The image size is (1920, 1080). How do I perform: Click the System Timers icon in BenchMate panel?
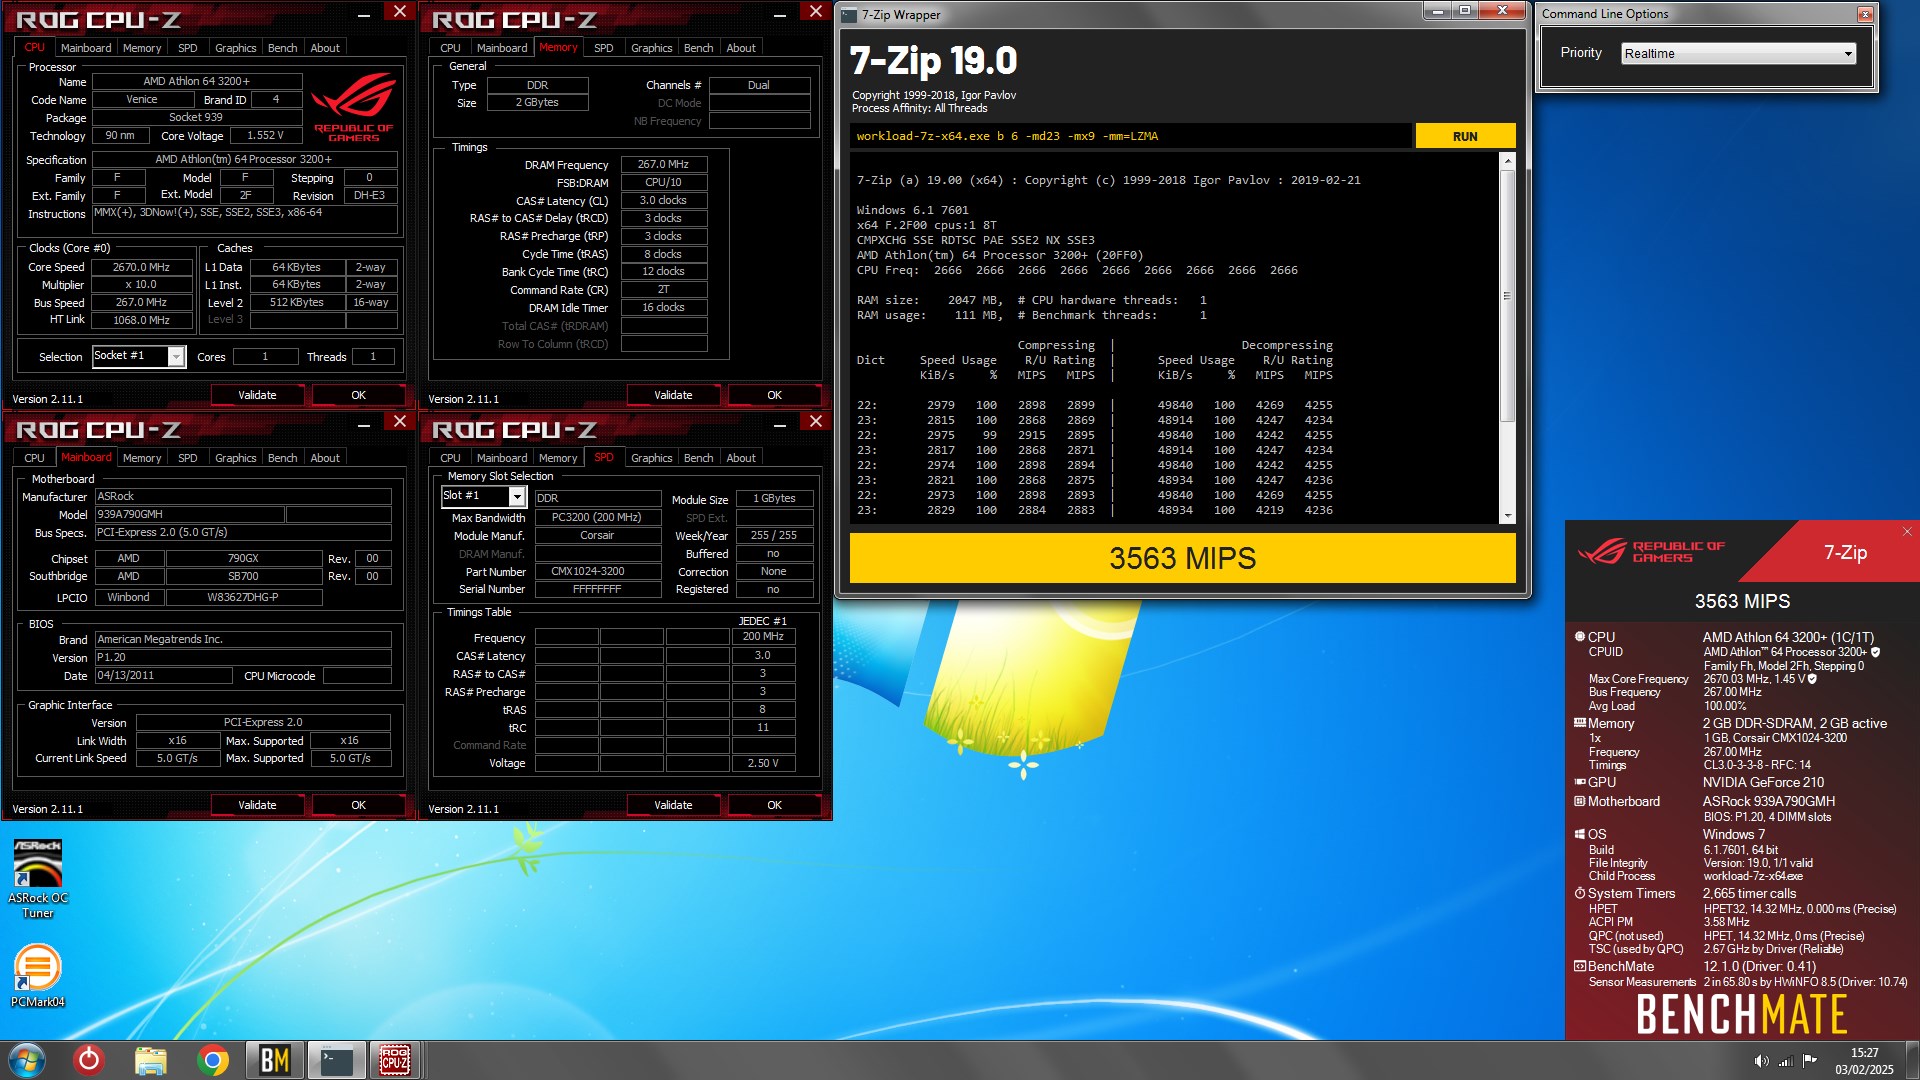click(x=1580, y=893)
